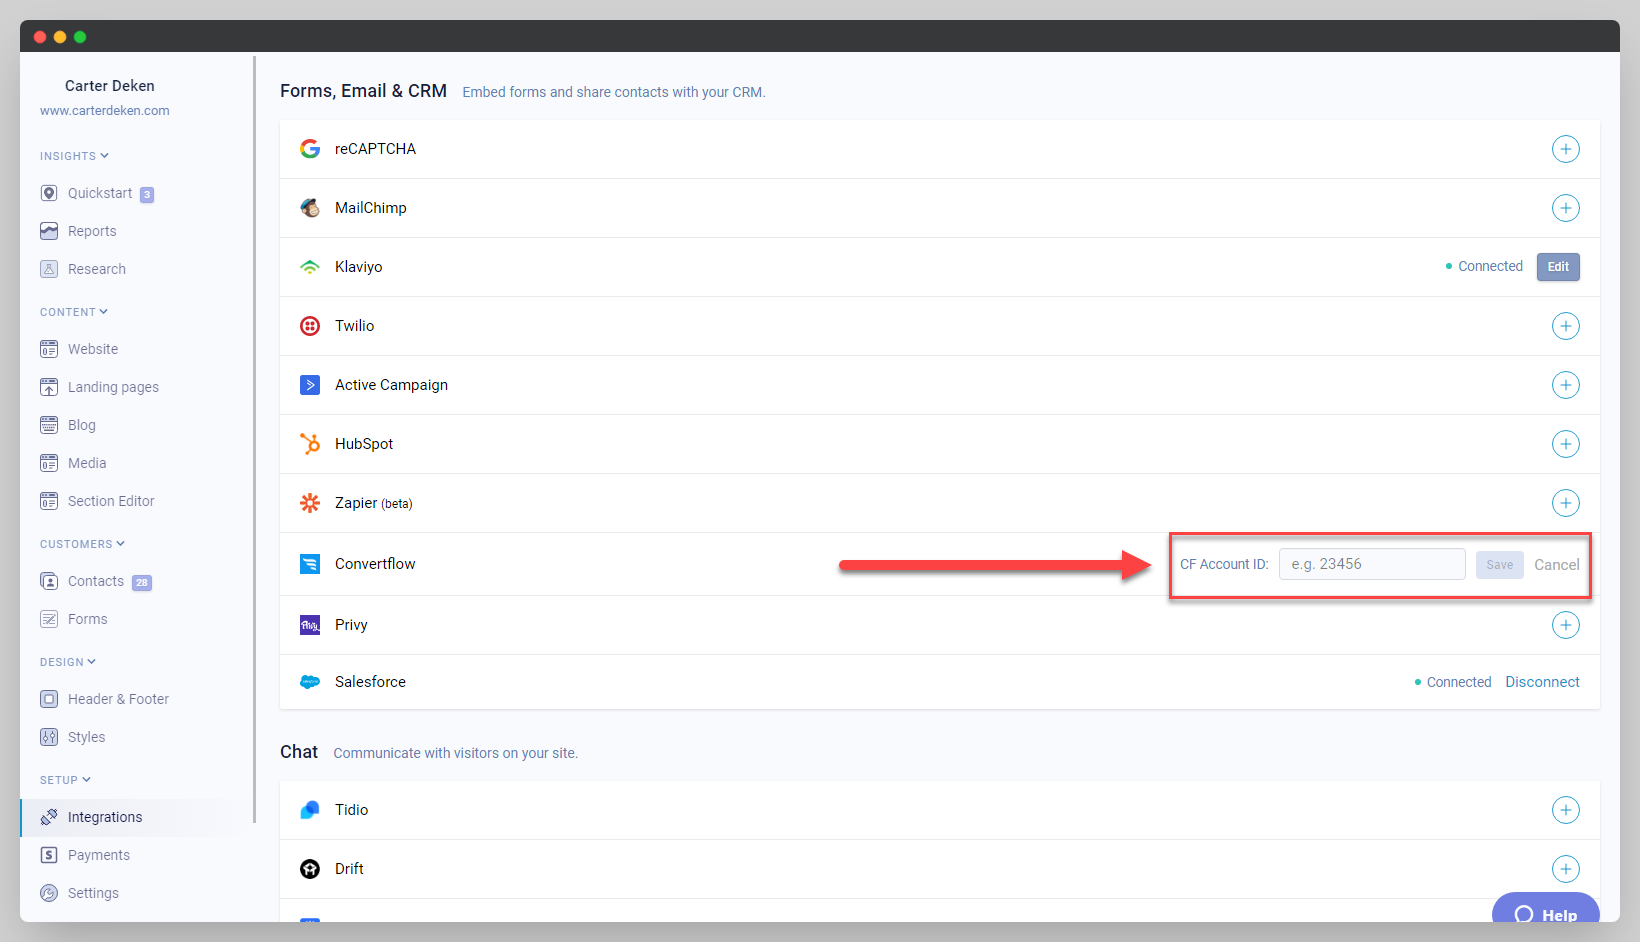The image size is (1640, 942).
Task: Add HubSpot using its plus icon
Action: tap(1565, 444)
